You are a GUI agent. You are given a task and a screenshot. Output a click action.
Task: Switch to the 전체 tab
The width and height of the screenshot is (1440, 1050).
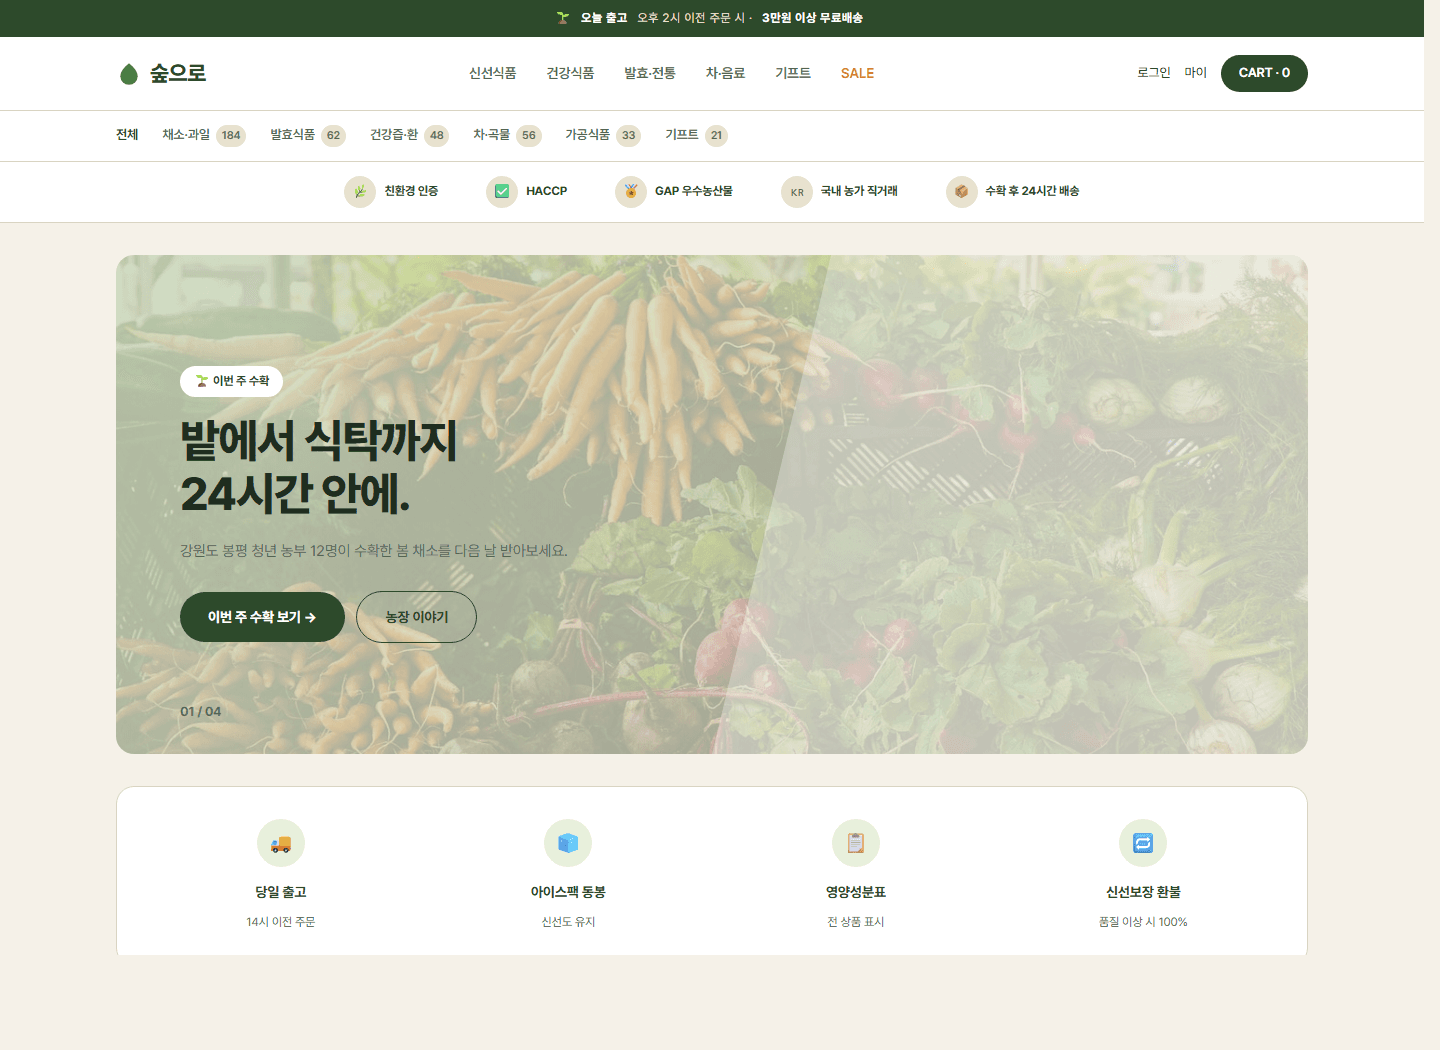coord(127,135)
